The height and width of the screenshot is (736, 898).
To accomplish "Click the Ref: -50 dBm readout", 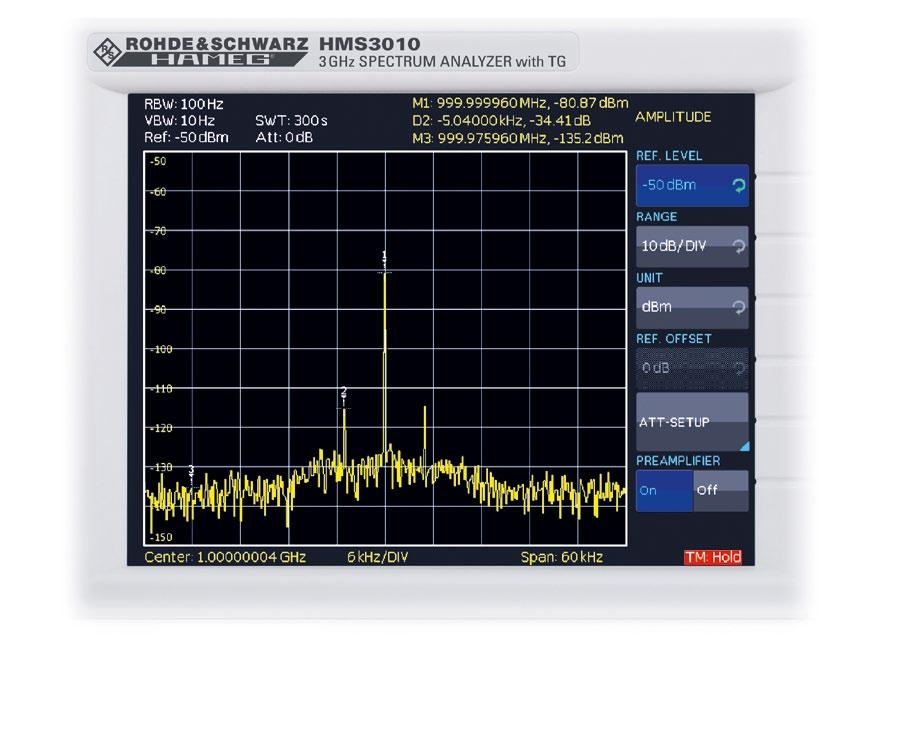I will coord(186,137).
